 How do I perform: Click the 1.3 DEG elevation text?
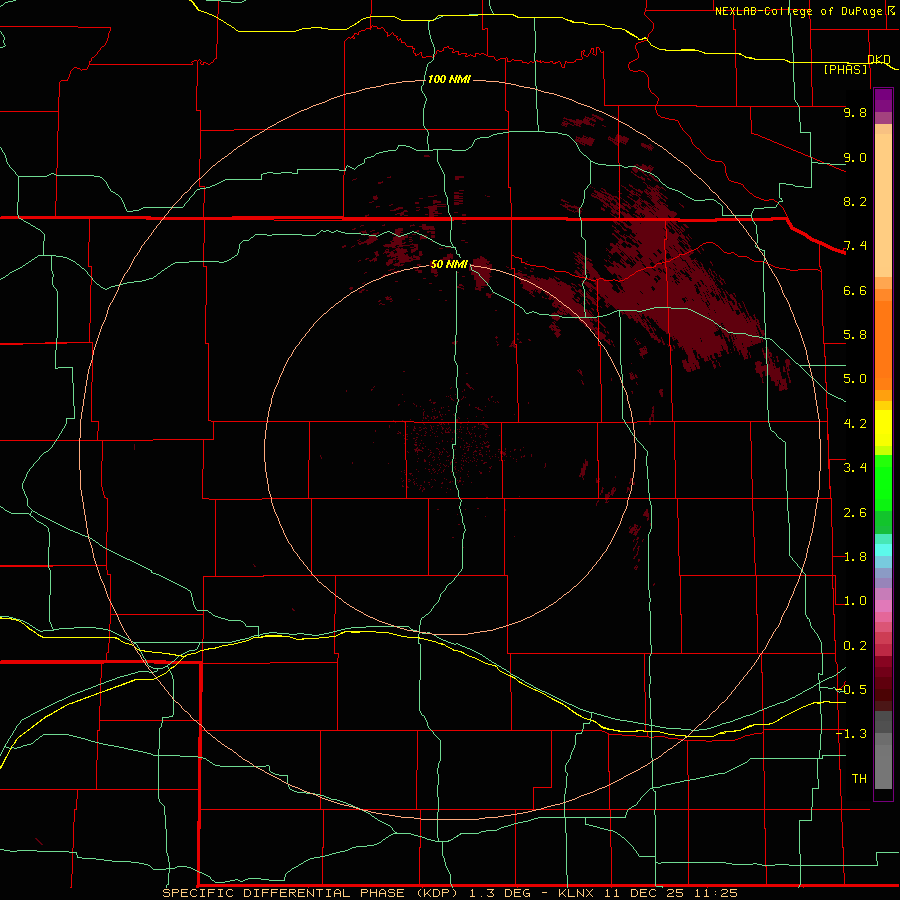click(x=498, y=893)
